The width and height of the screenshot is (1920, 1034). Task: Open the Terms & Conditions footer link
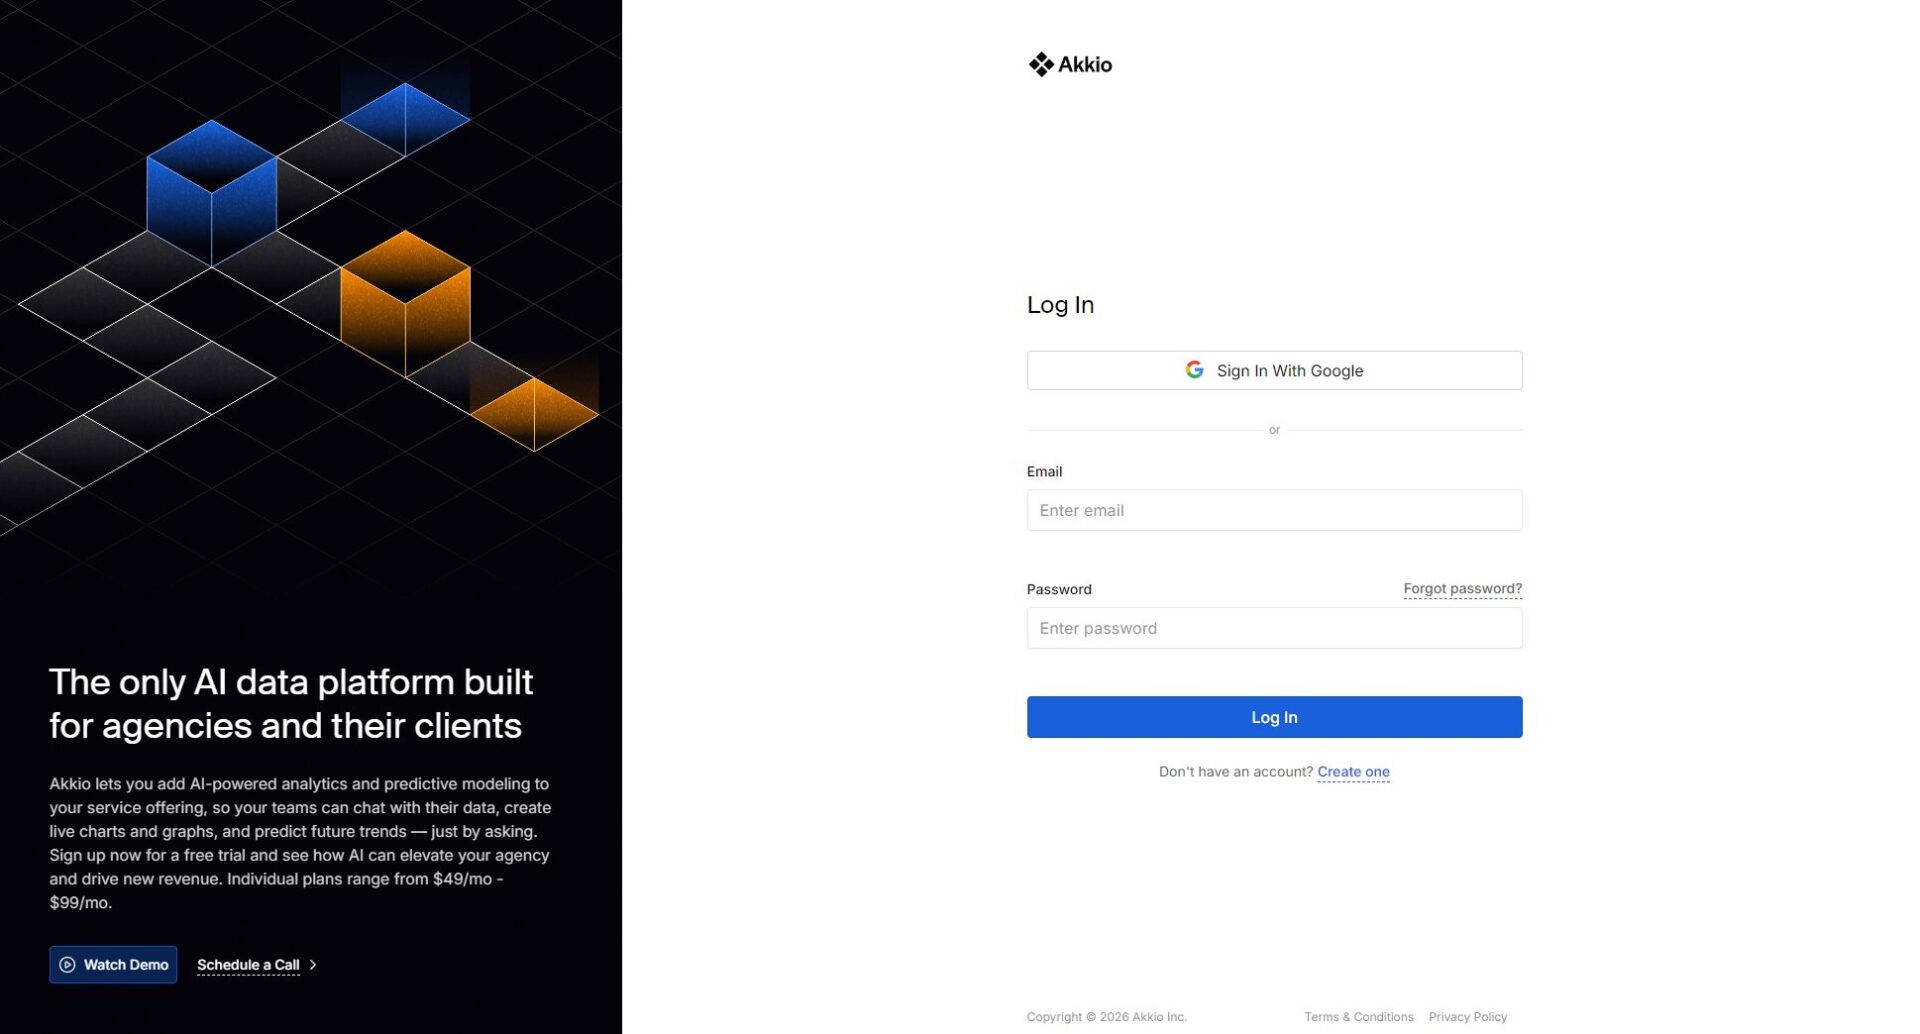[x=1358, y=1017]
